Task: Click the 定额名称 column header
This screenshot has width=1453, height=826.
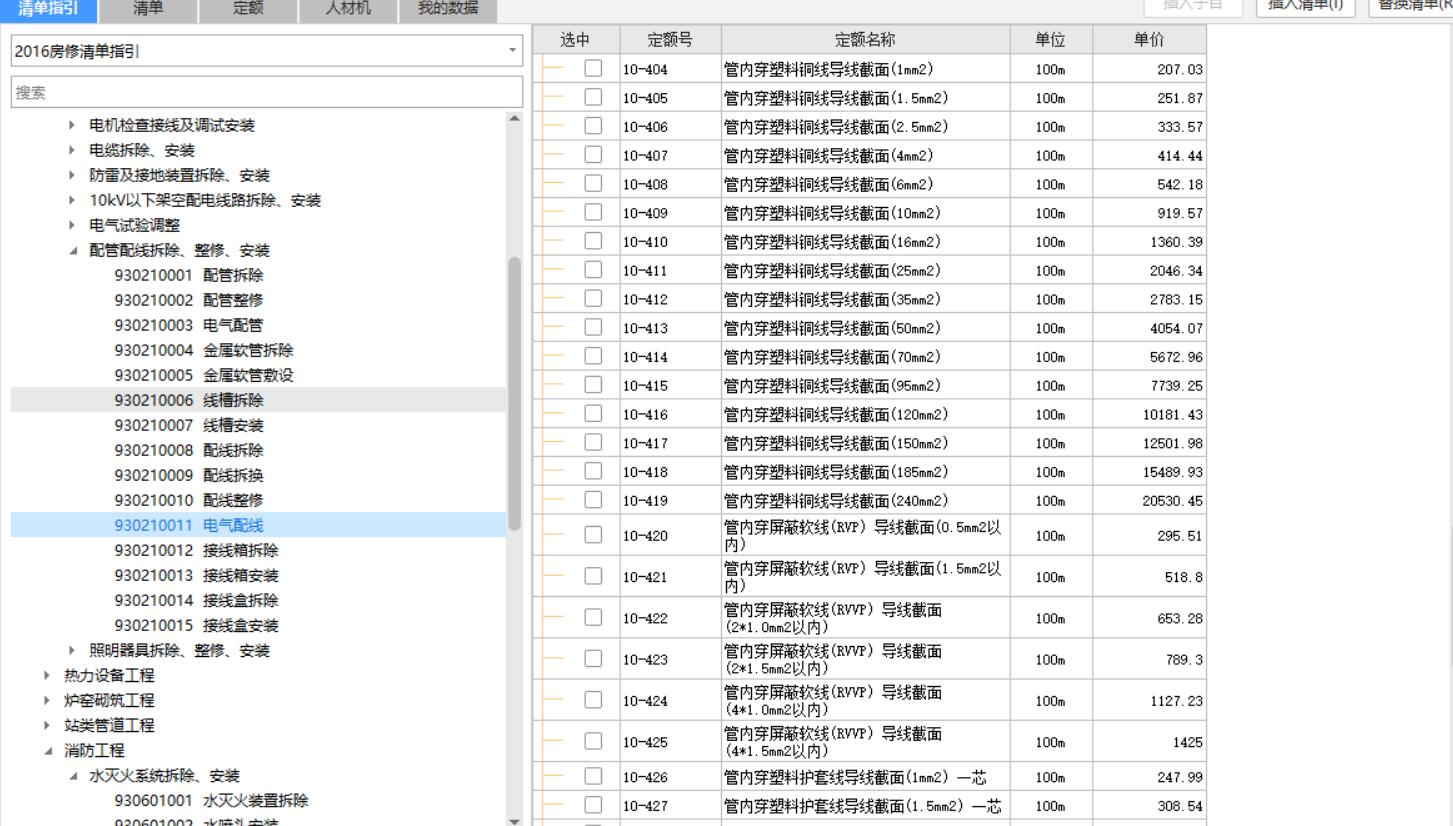Action: pyautogui.click(x=865, y=40)
